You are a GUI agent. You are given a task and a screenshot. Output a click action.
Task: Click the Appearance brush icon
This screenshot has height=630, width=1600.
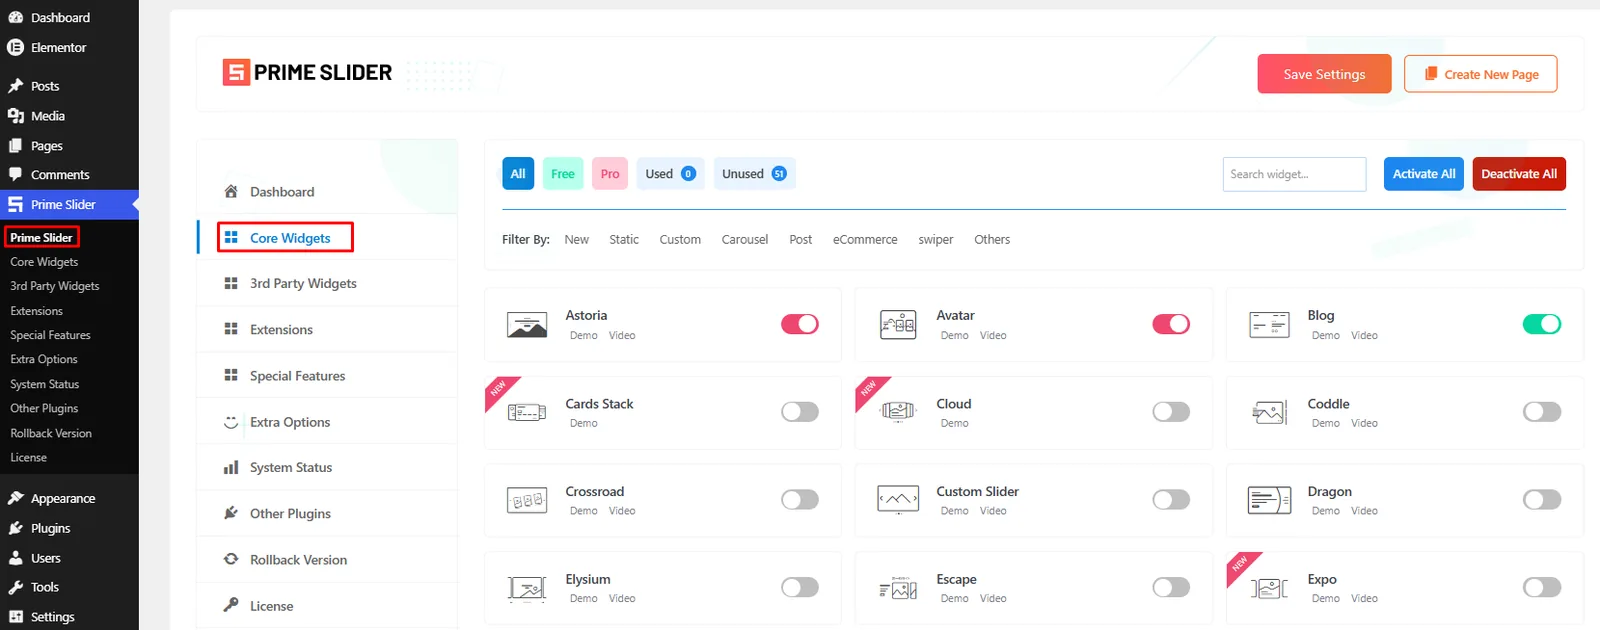(x=15, y=498)
